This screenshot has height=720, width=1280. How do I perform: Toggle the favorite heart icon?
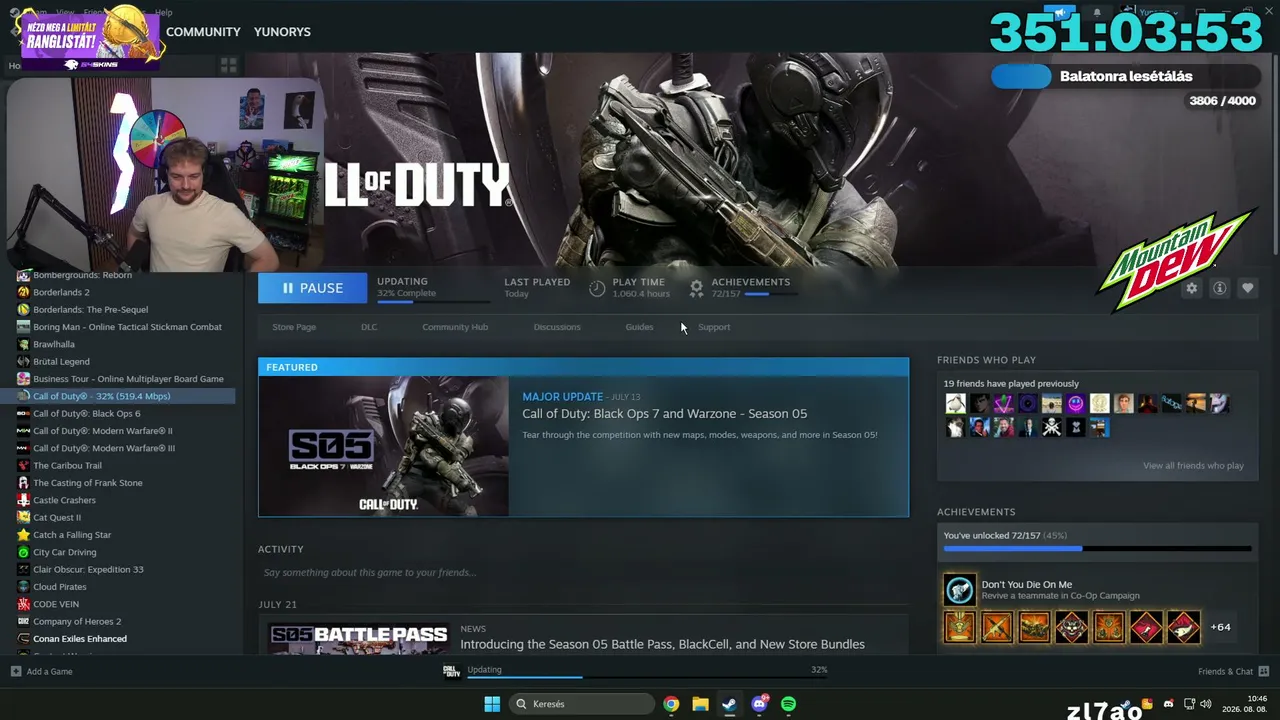(1247, 288)
